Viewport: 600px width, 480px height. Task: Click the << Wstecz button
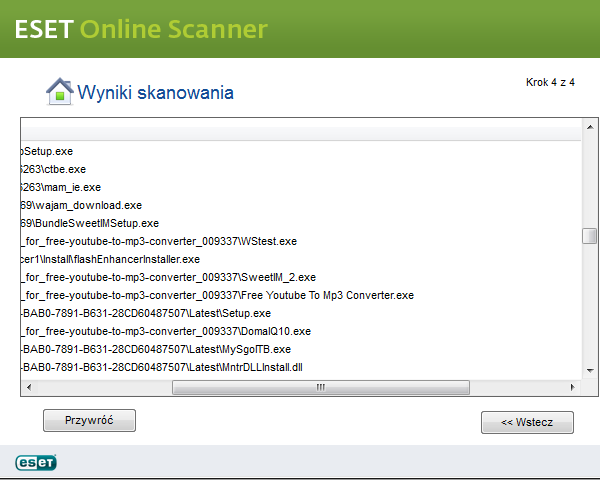(527, 422)
